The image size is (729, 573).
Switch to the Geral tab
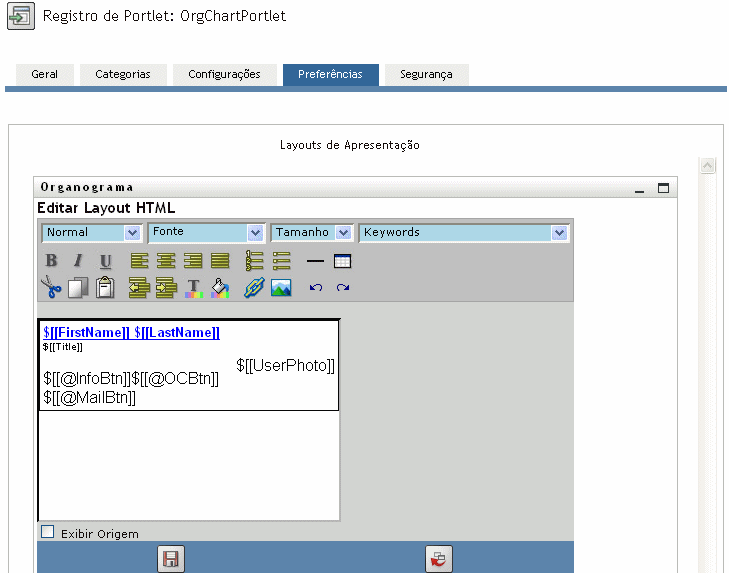pyautogui.click(x=45, y=74)
